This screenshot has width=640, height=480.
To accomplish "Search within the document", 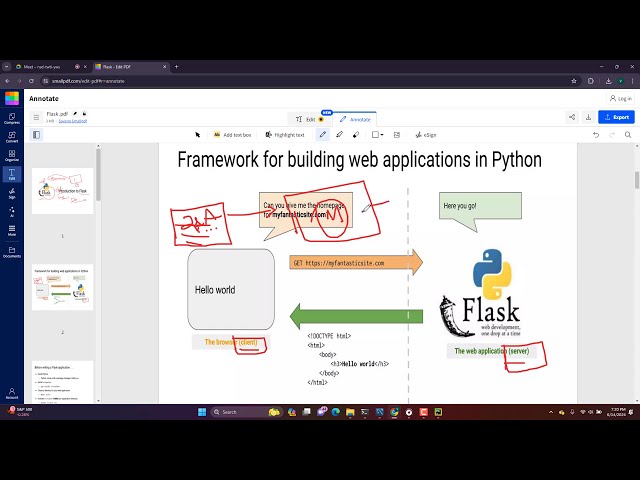I will pos(628,135).
